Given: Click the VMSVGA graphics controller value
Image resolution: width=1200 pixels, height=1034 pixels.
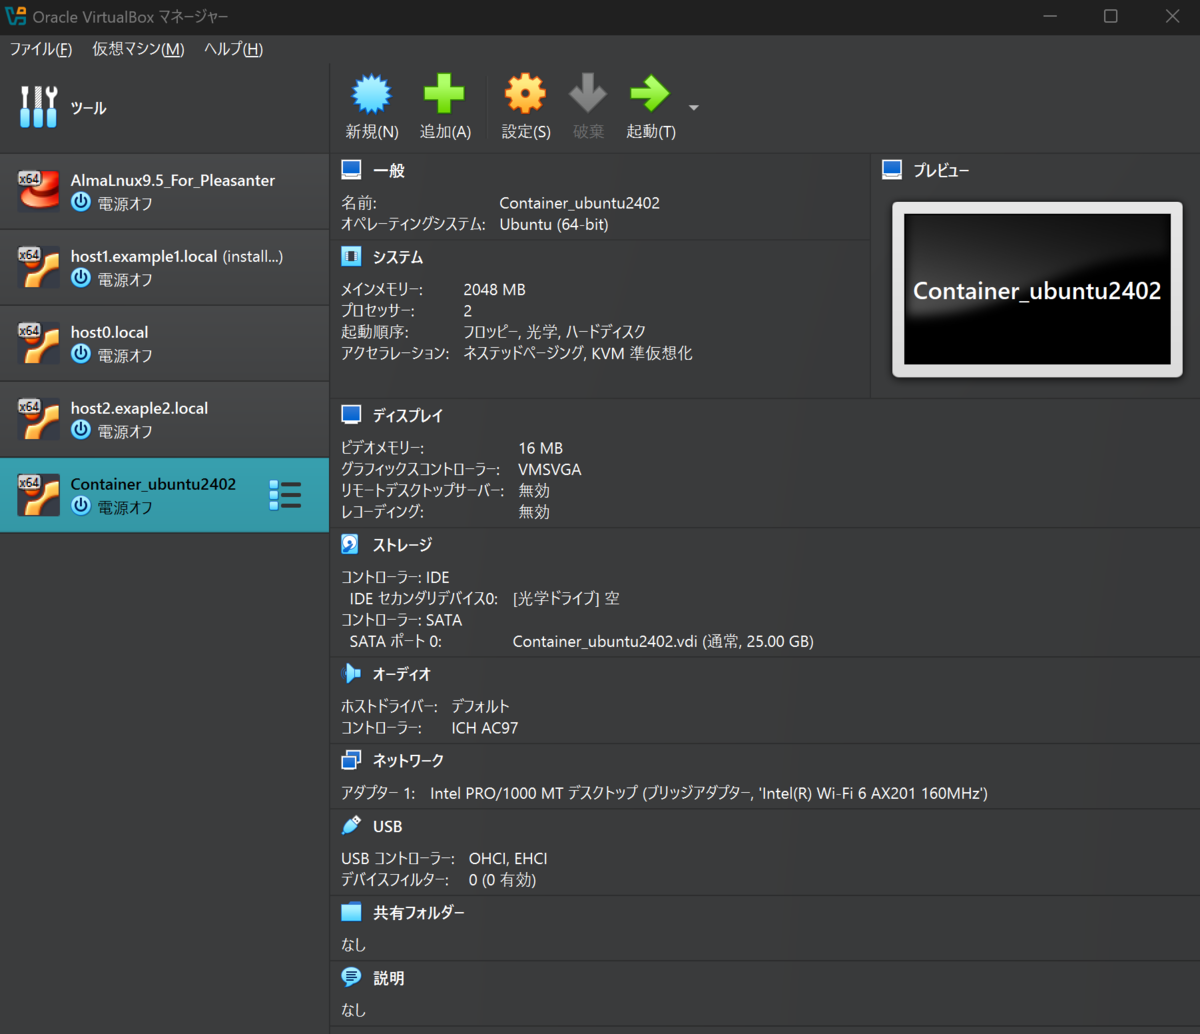Looking at the screenshot, I should tap(550, 469).
